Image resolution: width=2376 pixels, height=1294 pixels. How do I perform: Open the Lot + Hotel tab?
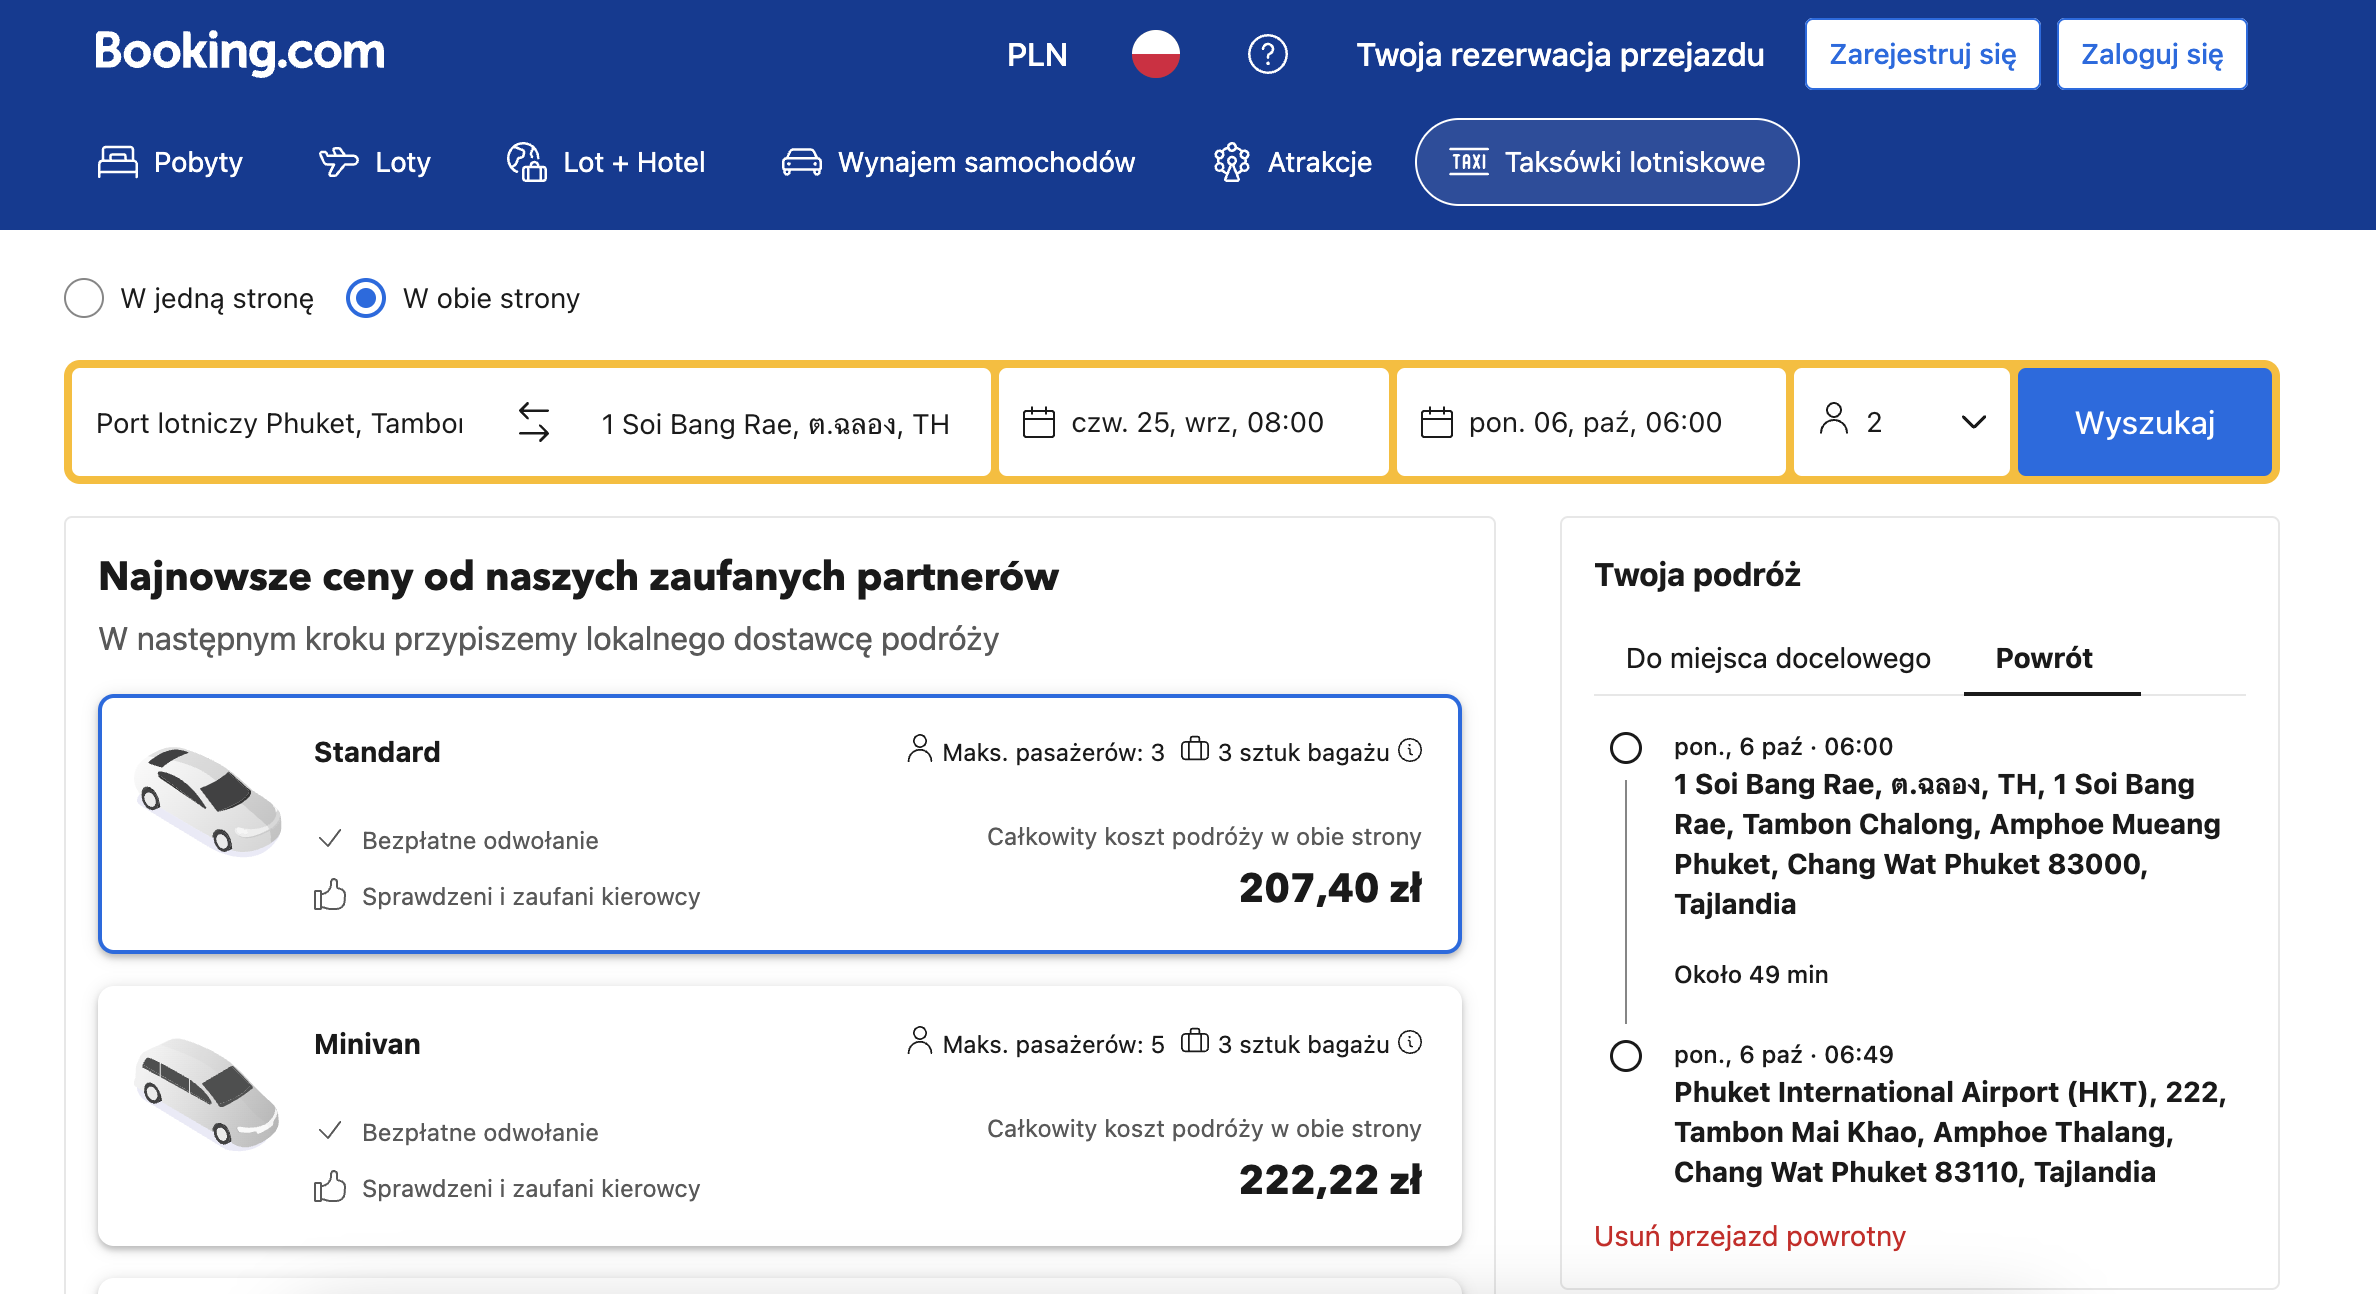coord(606,162)
